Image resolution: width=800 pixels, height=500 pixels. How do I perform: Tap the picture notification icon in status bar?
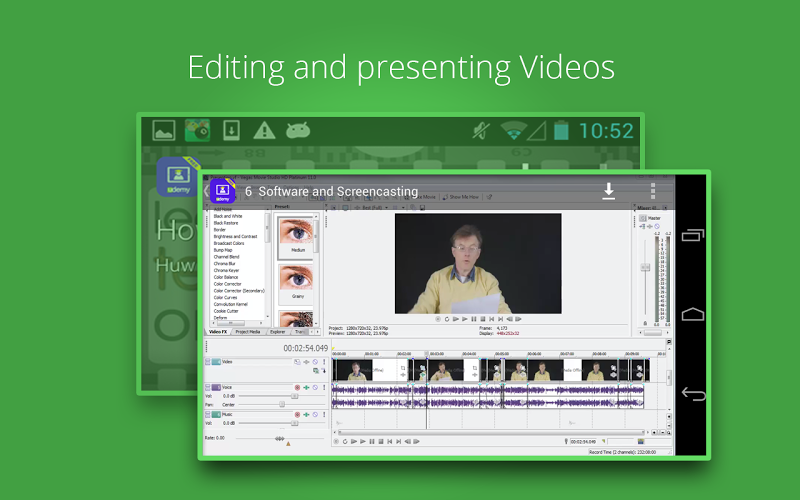pos(164,130)
